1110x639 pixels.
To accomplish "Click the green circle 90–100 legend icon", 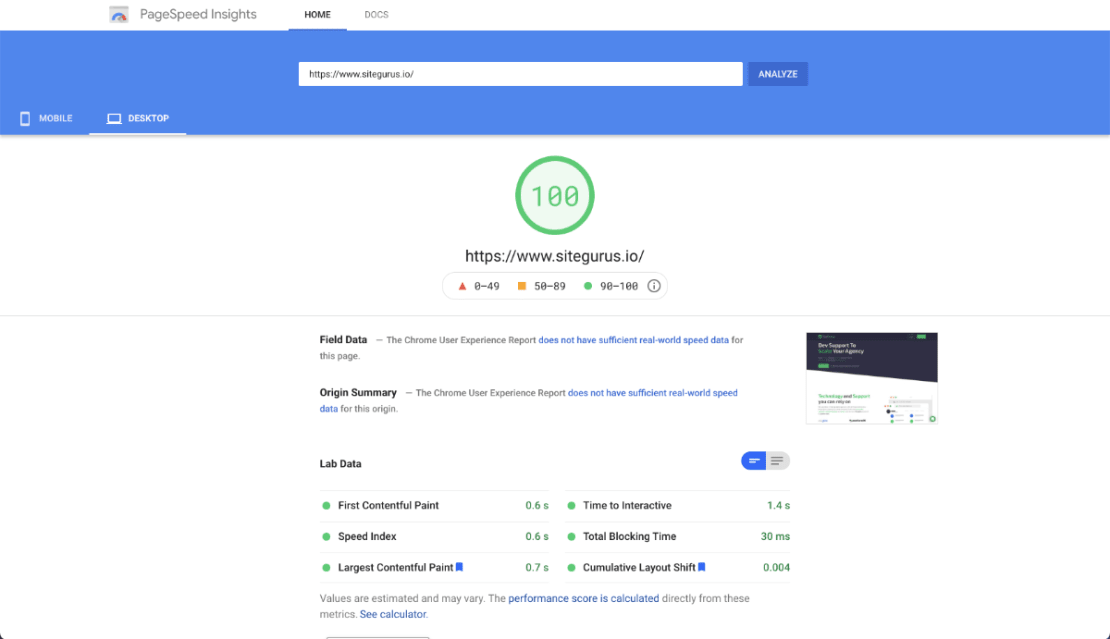I will (x=588, y=286).
